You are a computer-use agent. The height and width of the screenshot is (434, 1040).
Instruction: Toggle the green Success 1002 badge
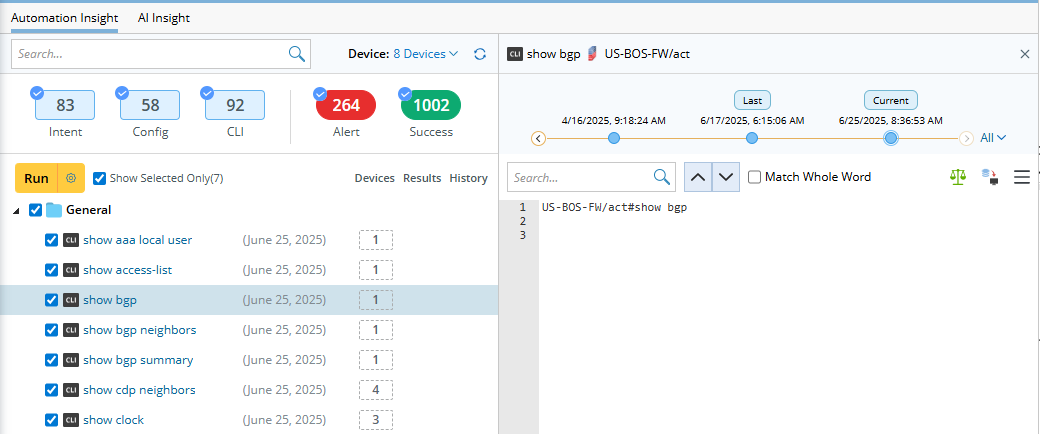431,105
